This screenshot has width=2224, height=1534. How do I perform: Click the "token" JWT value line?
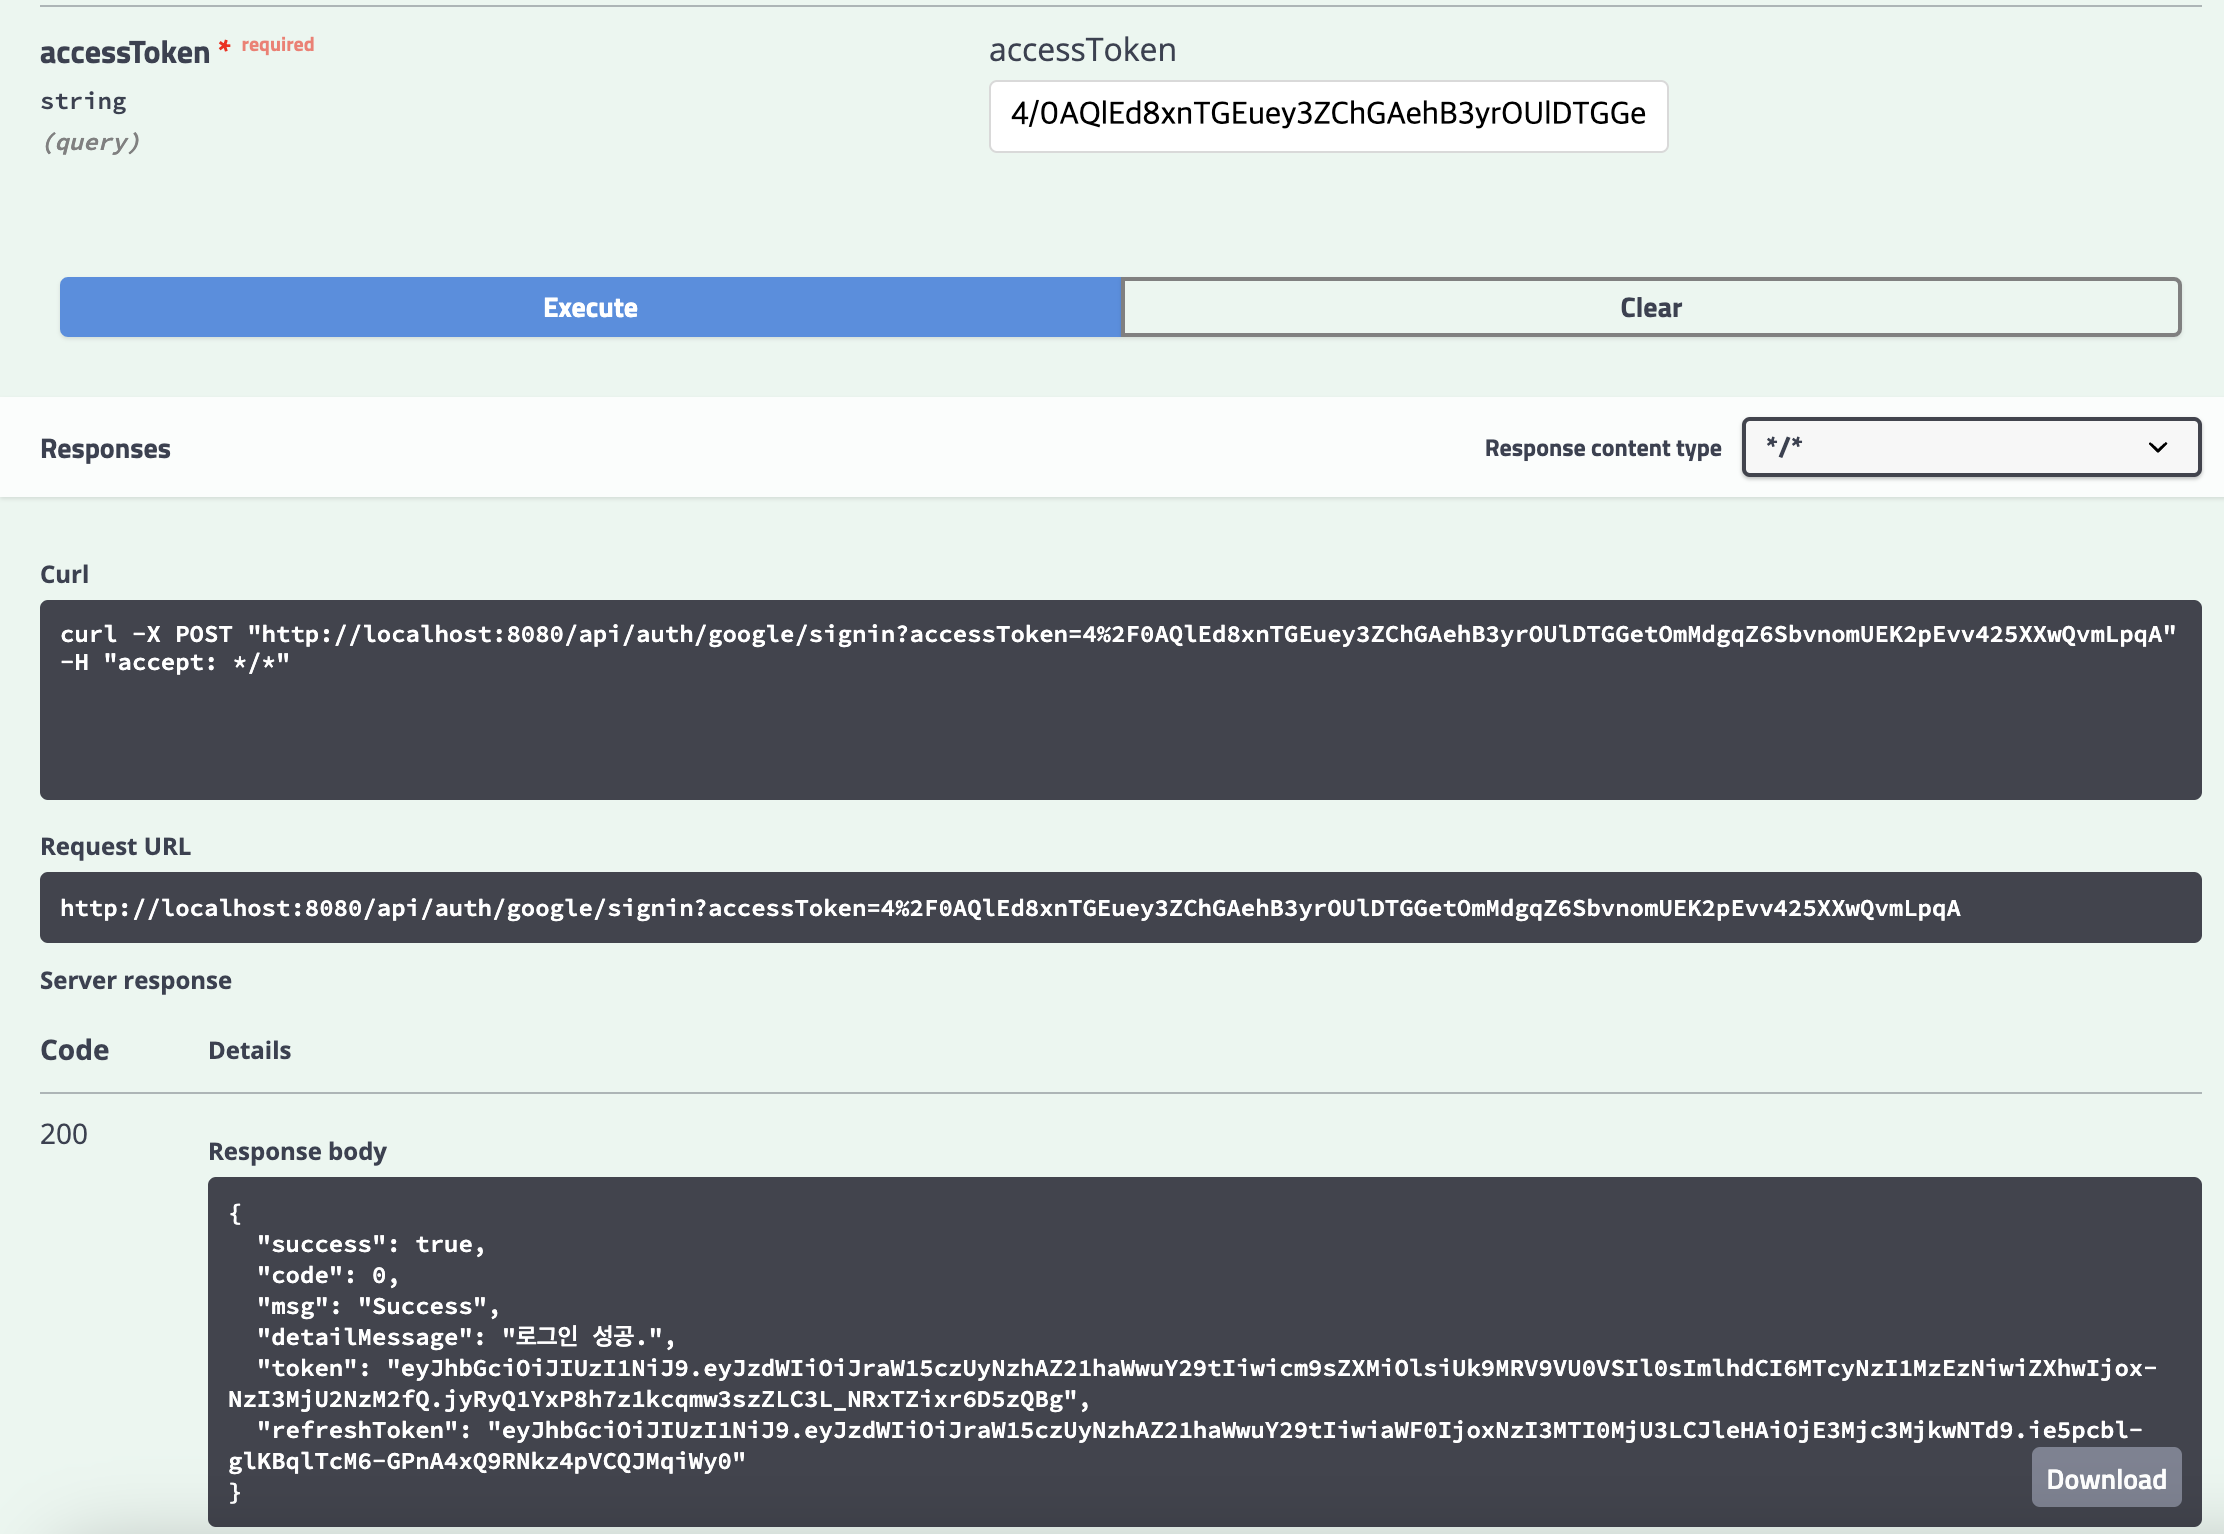(x=1192, y=1383)
